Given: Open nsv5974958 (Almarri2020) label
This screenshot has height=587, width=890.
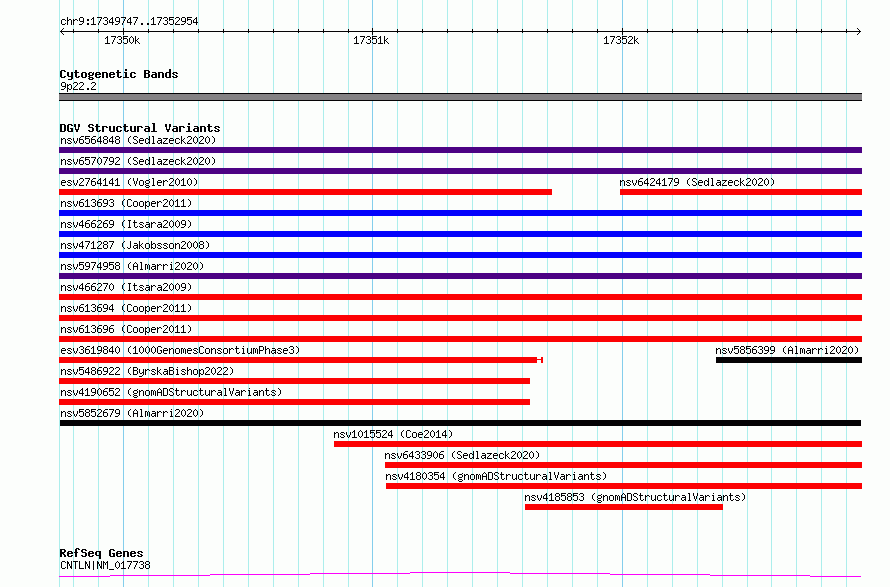Looking at the screenshot, I should click(x=132, y=266).
